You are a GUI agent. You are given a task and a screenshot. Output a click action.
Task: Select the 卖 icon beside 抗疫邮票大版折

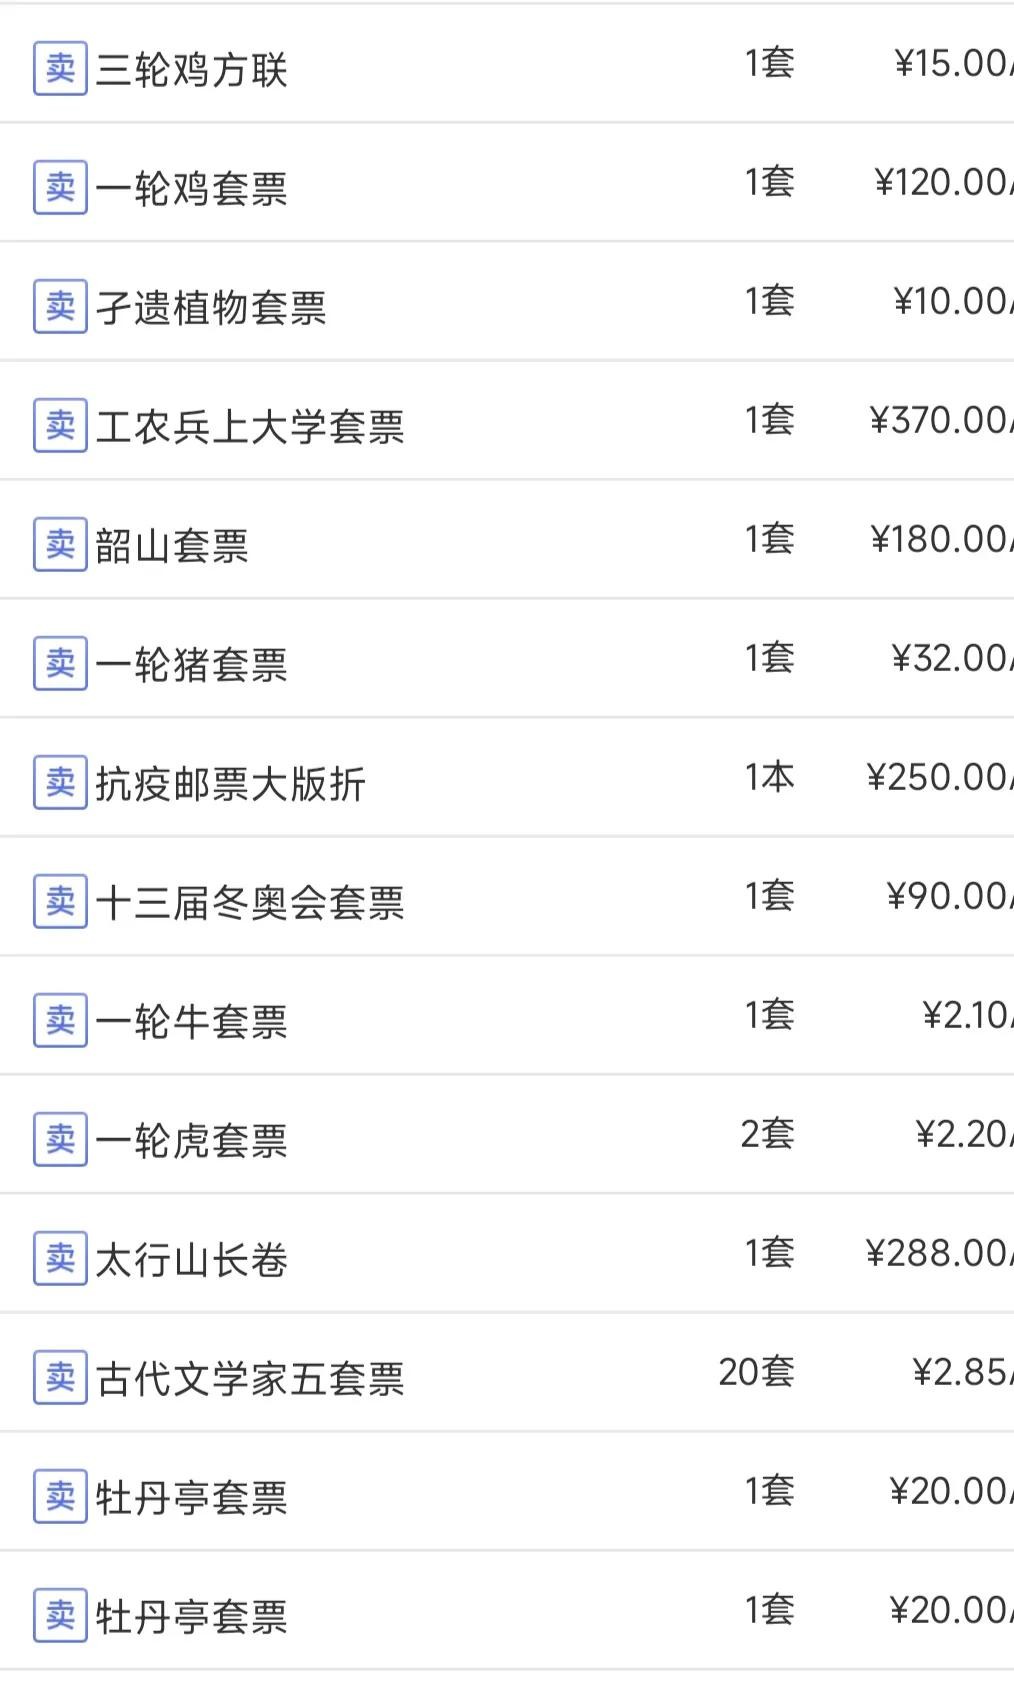[60, 782]
